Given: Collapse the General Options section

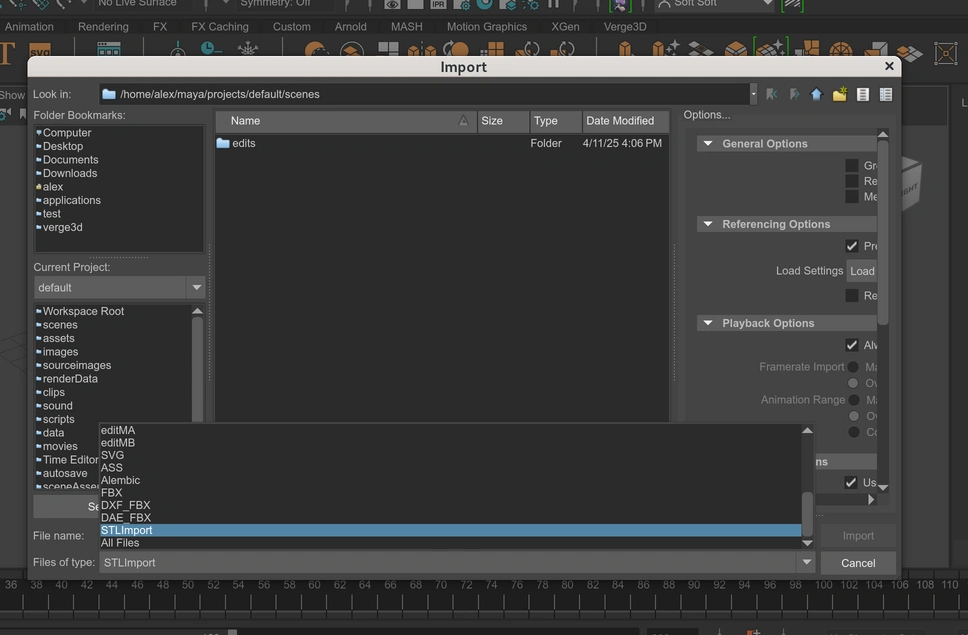Looking at the screenshot, I should point(708,143).
